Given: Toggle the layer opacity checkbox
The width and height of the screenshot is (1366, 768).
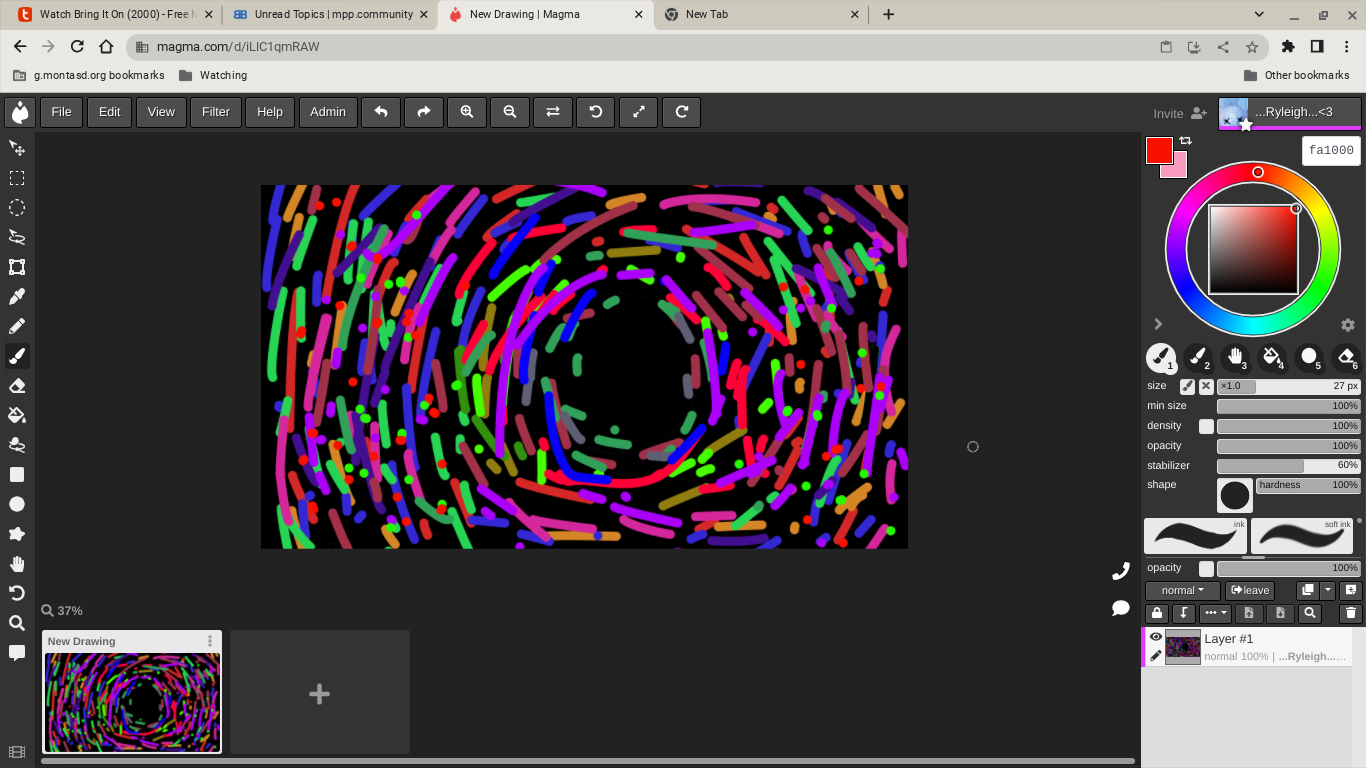Looking at the screenshot, I should pos(1207,568).
